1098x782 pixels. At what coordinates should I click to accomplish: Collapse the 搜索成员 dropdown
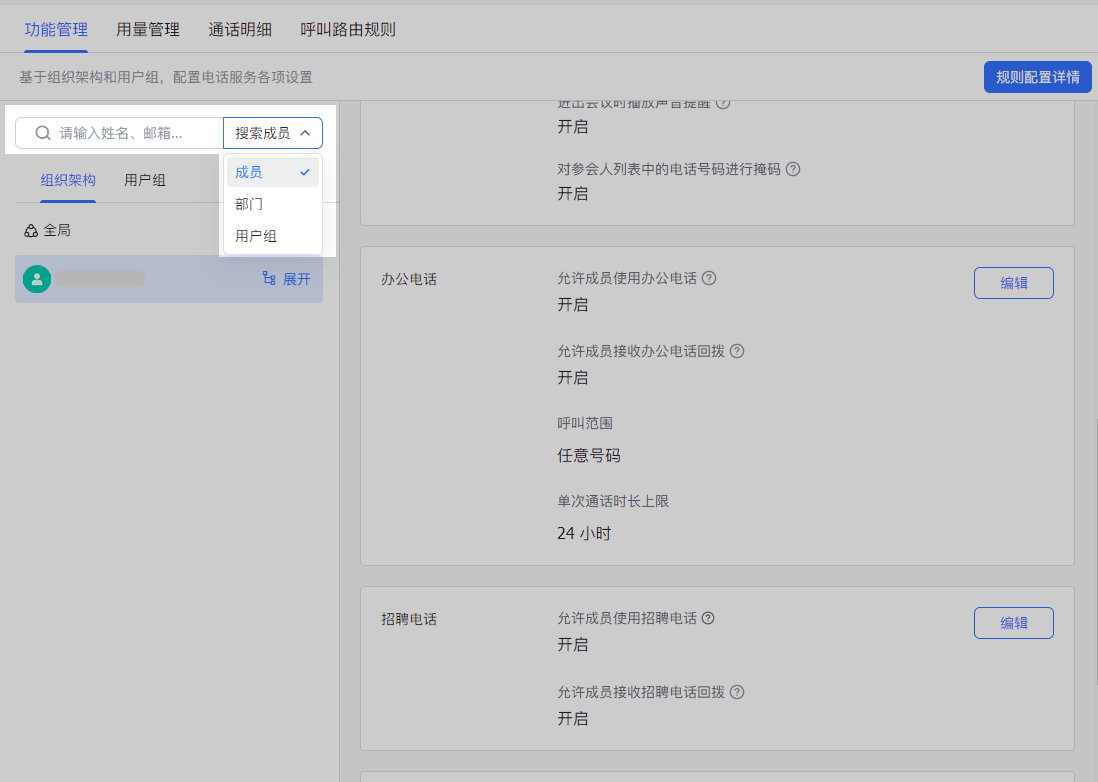click(273, 133)
